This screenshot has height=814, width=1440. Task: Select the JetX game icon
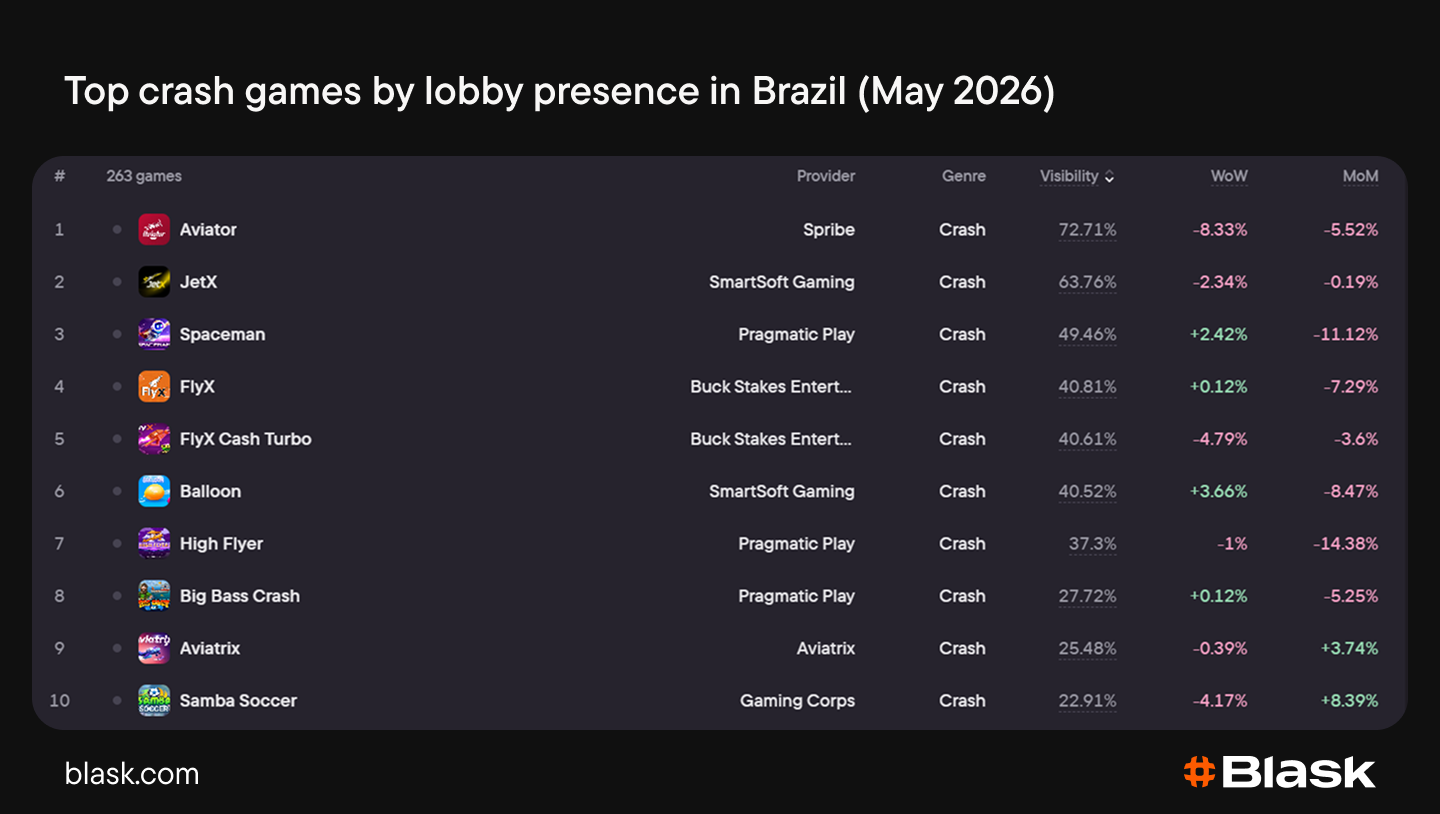[x=154, y=282]
